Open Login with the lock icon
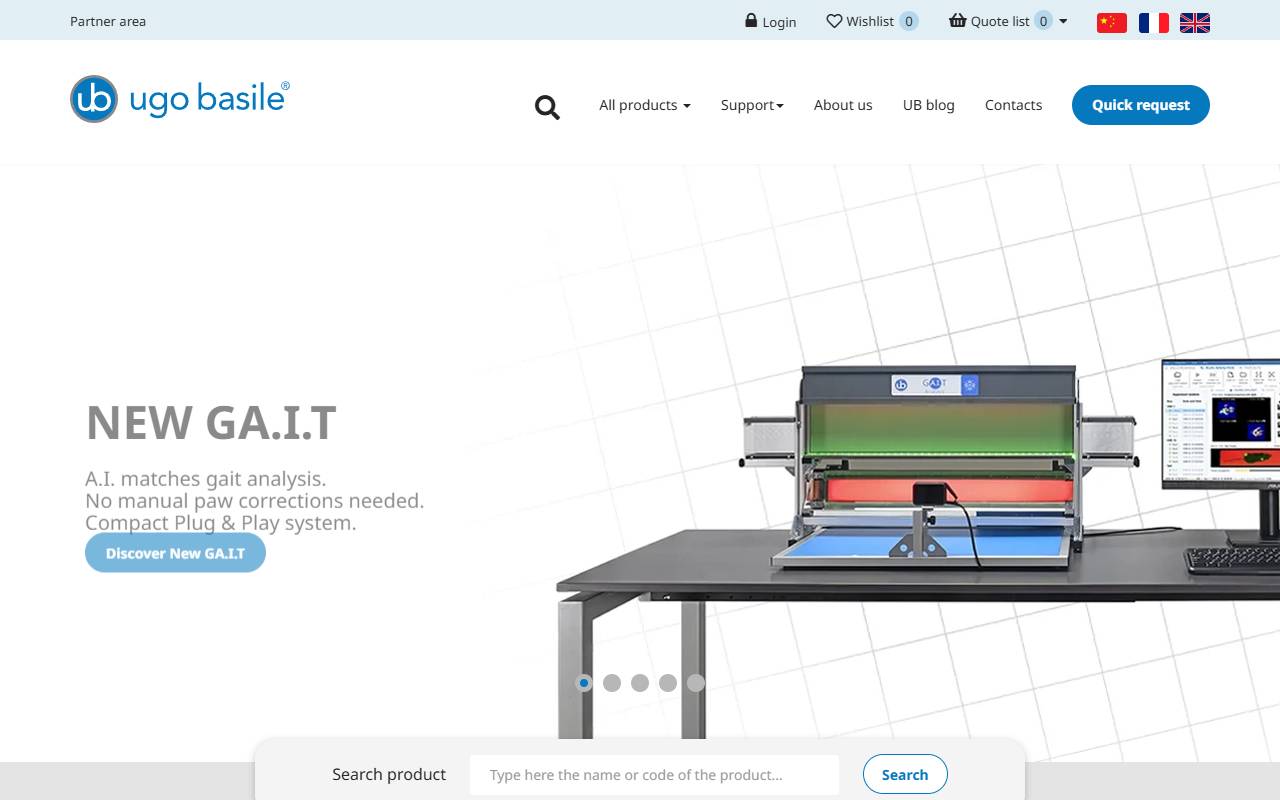The image size is (1280, 800). (x=770, y=21)
